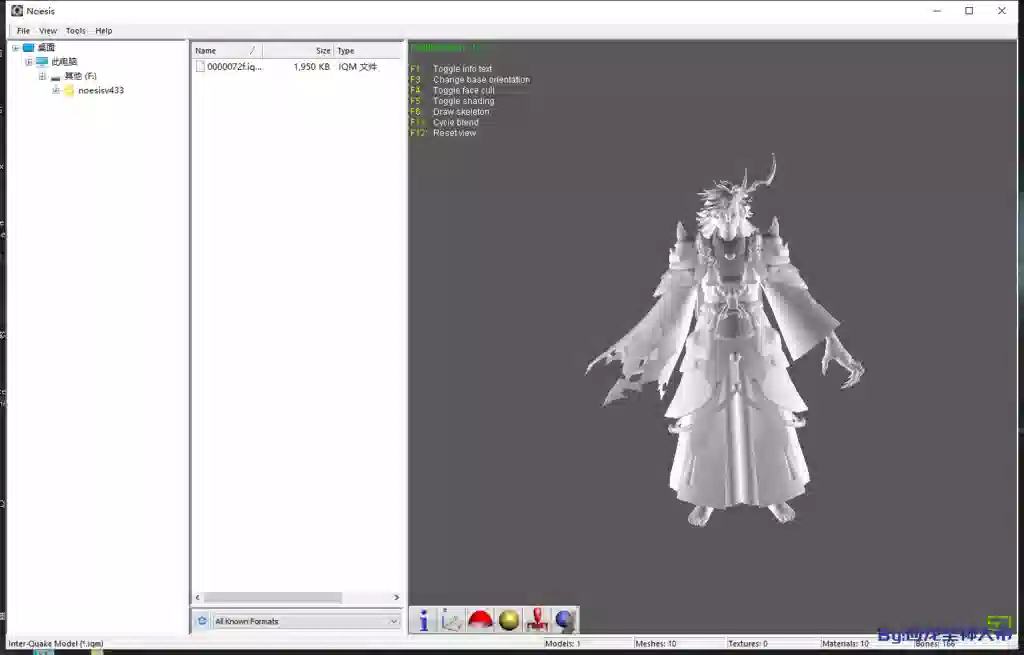Click the red joystick icon in the viewer toolbar

537,620
